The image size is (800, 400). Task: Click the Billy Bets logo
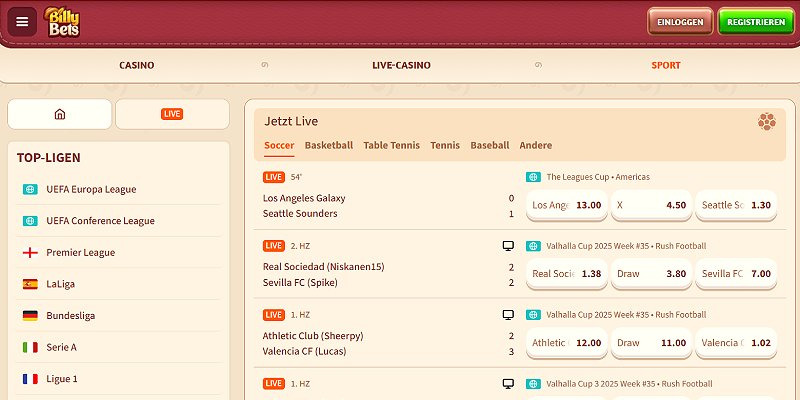pyautogui.click(x=62, y=21)
